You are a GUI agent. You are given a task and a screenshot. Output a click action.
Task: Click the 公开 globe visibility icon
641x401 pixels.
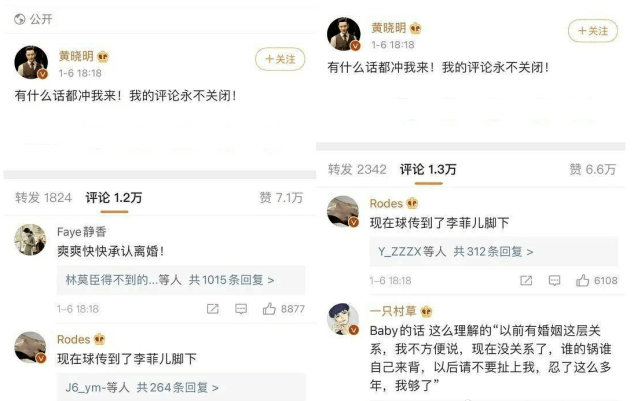pyautogui.click(x=20, y=19)
